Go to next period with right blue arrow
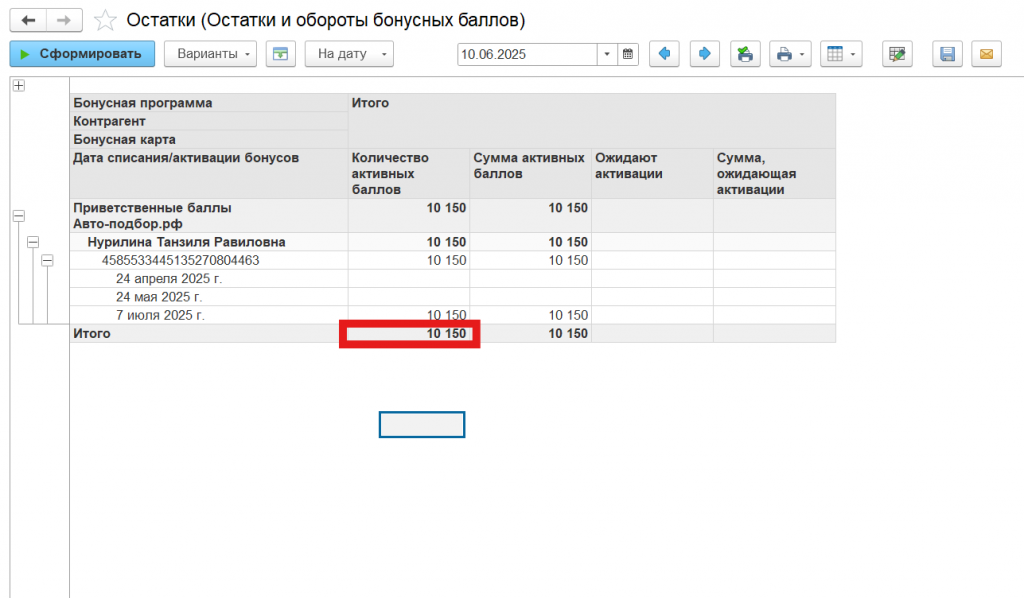This screenshot has width=1024, height=598. [704, 54]
